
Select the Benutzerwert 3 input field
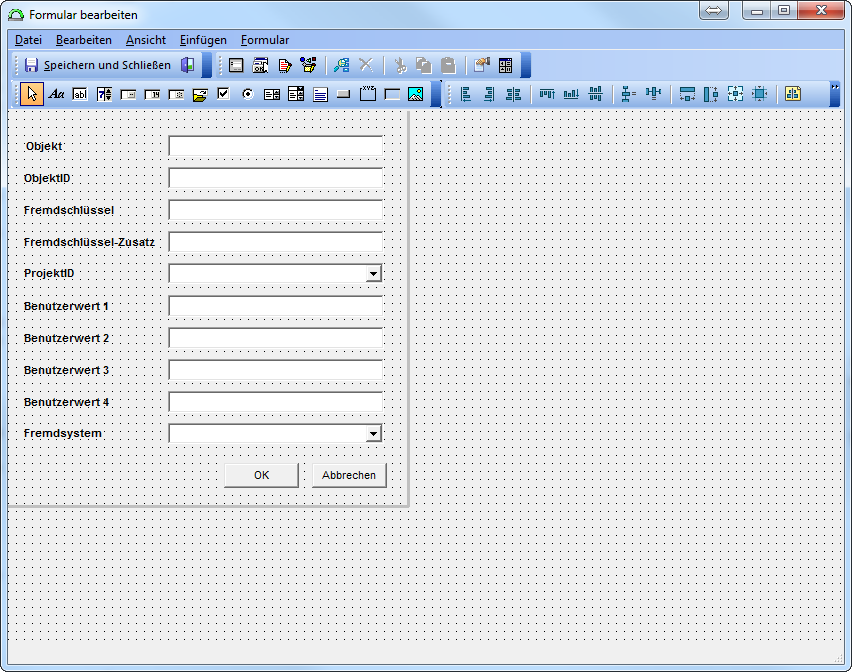click(x=275, y=370)
